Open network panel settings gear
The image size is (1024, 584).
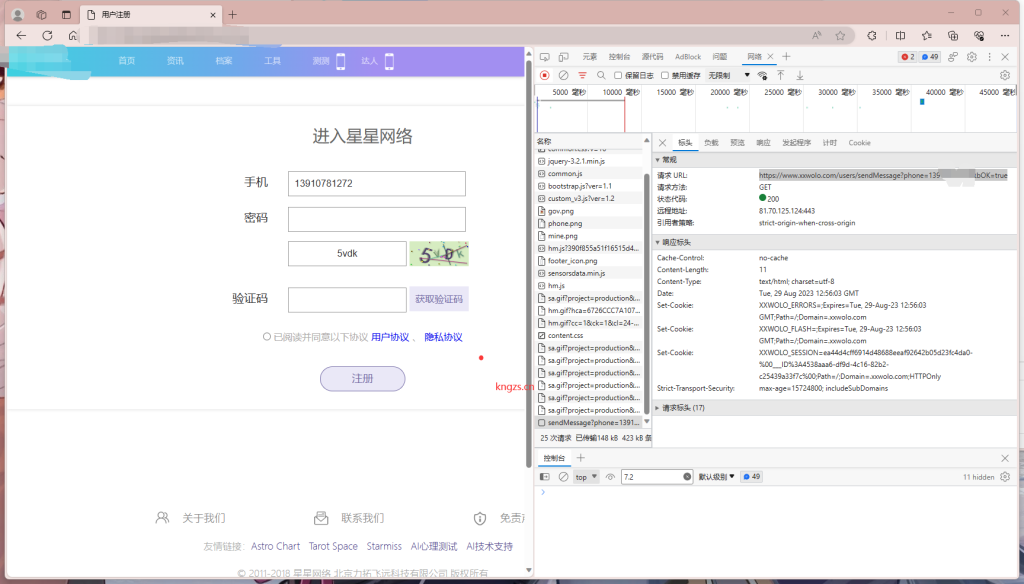click(1005, 75)
